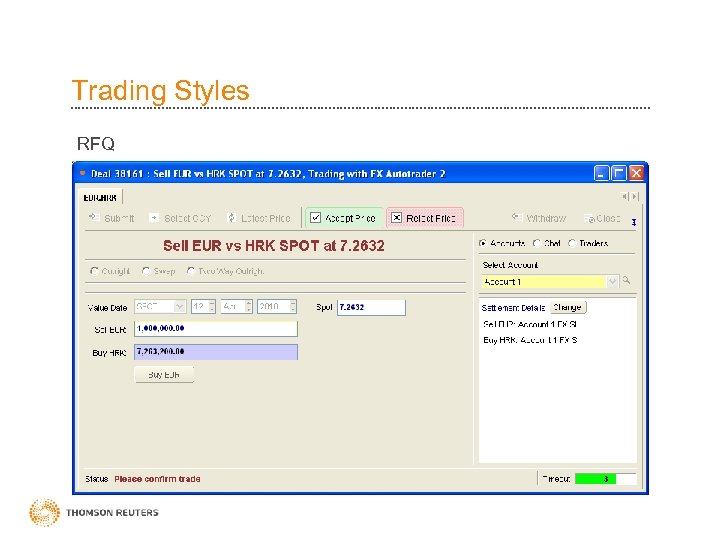Click the Thomson Reuters logo
This screenshot has width=720, height=540.
[94, 512]
